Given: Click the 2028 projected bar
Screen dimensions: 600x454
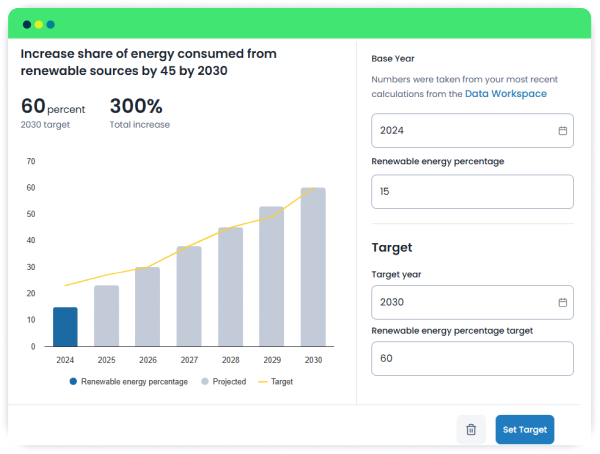Looking at the screenshot, I should (x=230, y=287).
